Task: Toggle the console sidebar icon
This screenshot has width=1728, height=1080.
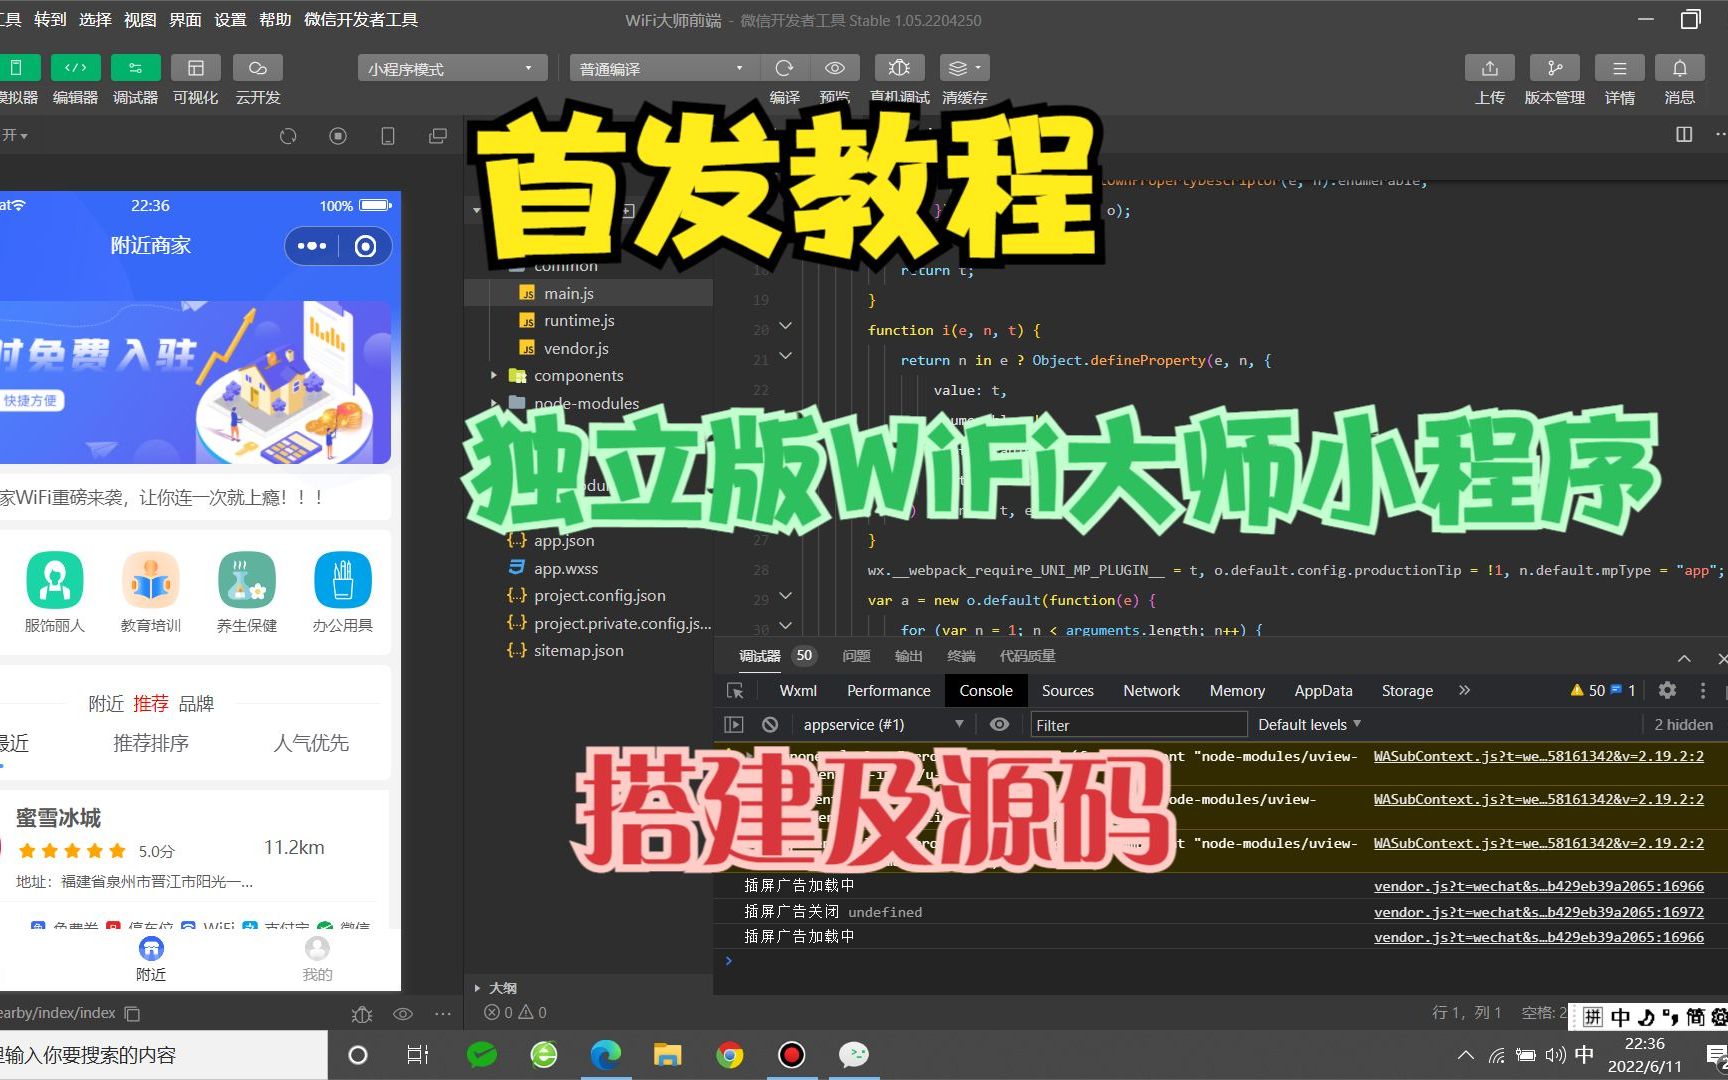Action: click(733, 724)
